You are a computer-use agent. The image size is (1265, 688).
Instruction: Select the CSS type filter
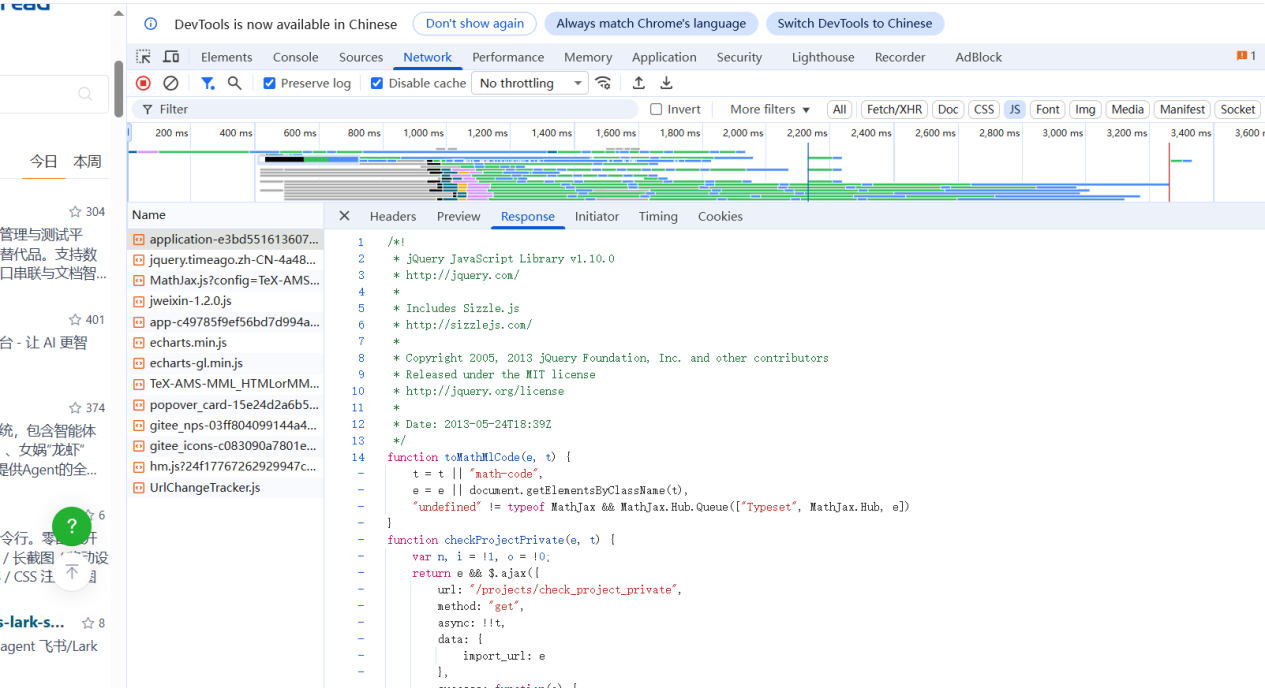point(984,109)
